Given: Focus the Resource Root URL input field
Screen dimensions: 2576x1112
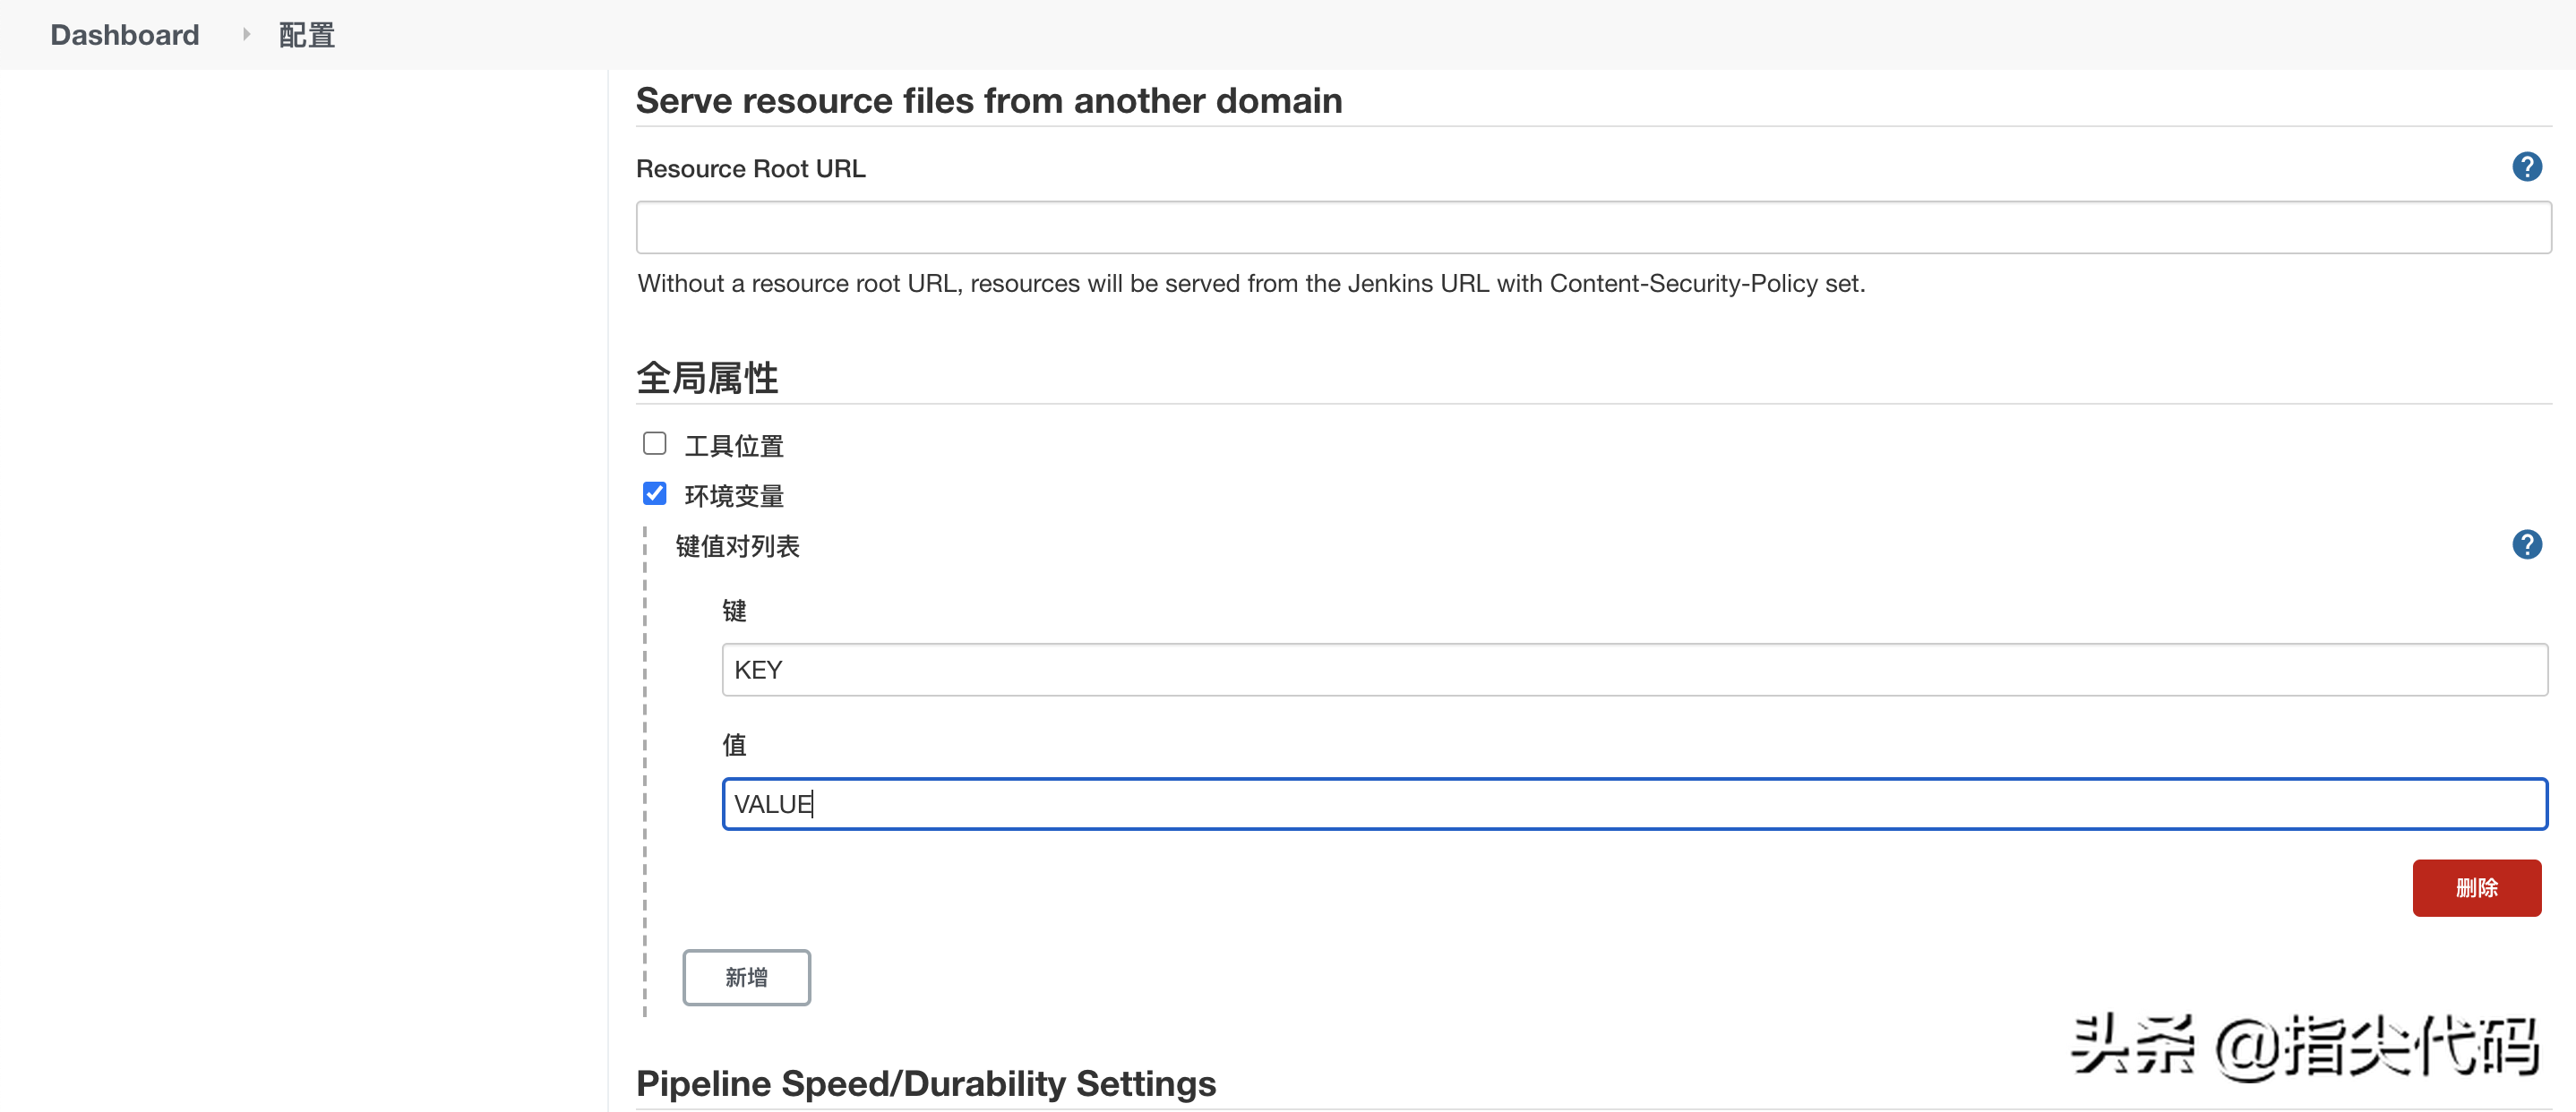Looking at the screenshot, I should click(x=1593, y=228).
